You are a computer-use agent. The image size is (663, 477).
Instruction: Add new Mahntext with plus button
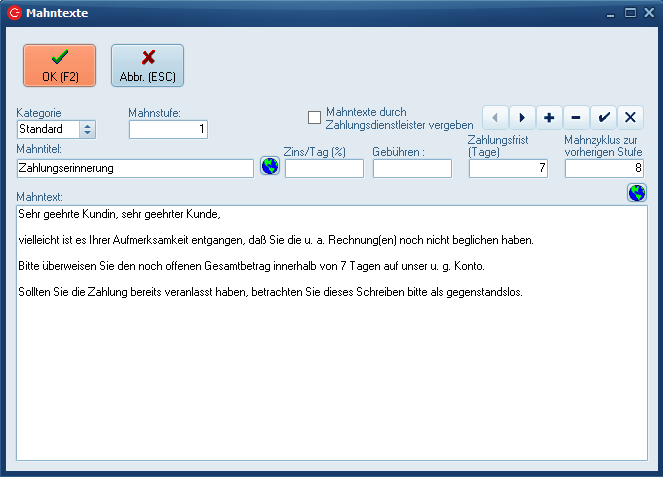(549, 117)
